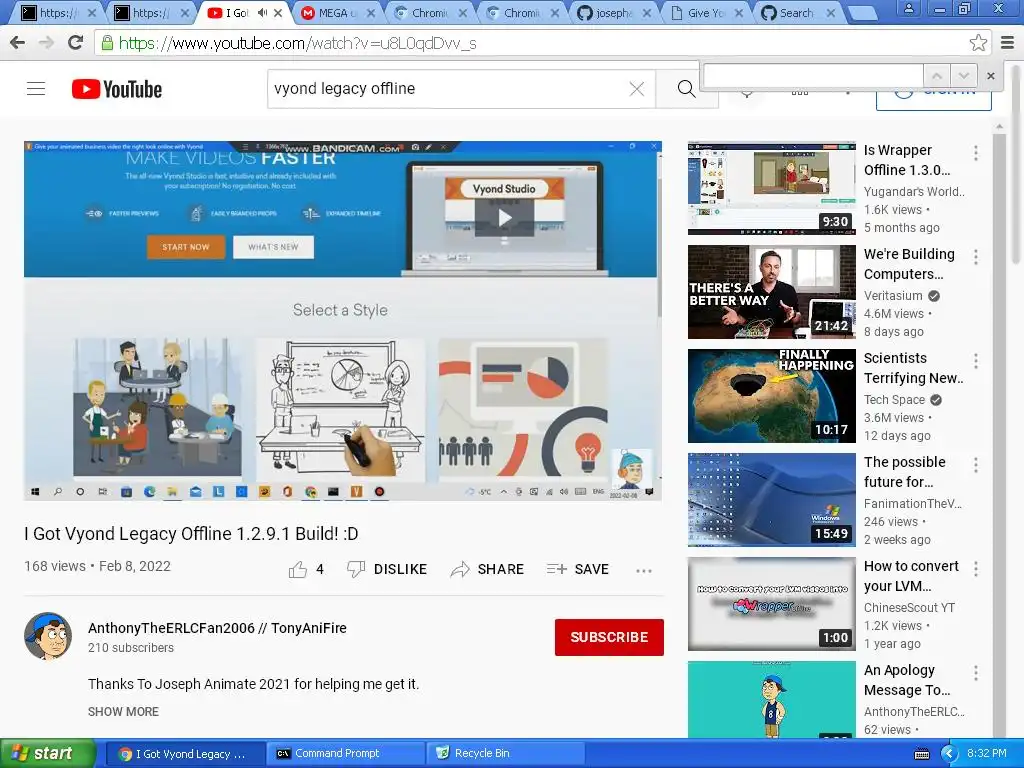Open more actions ellipsis below video
Screen dimensions: 1024x768
coord(644,570)
